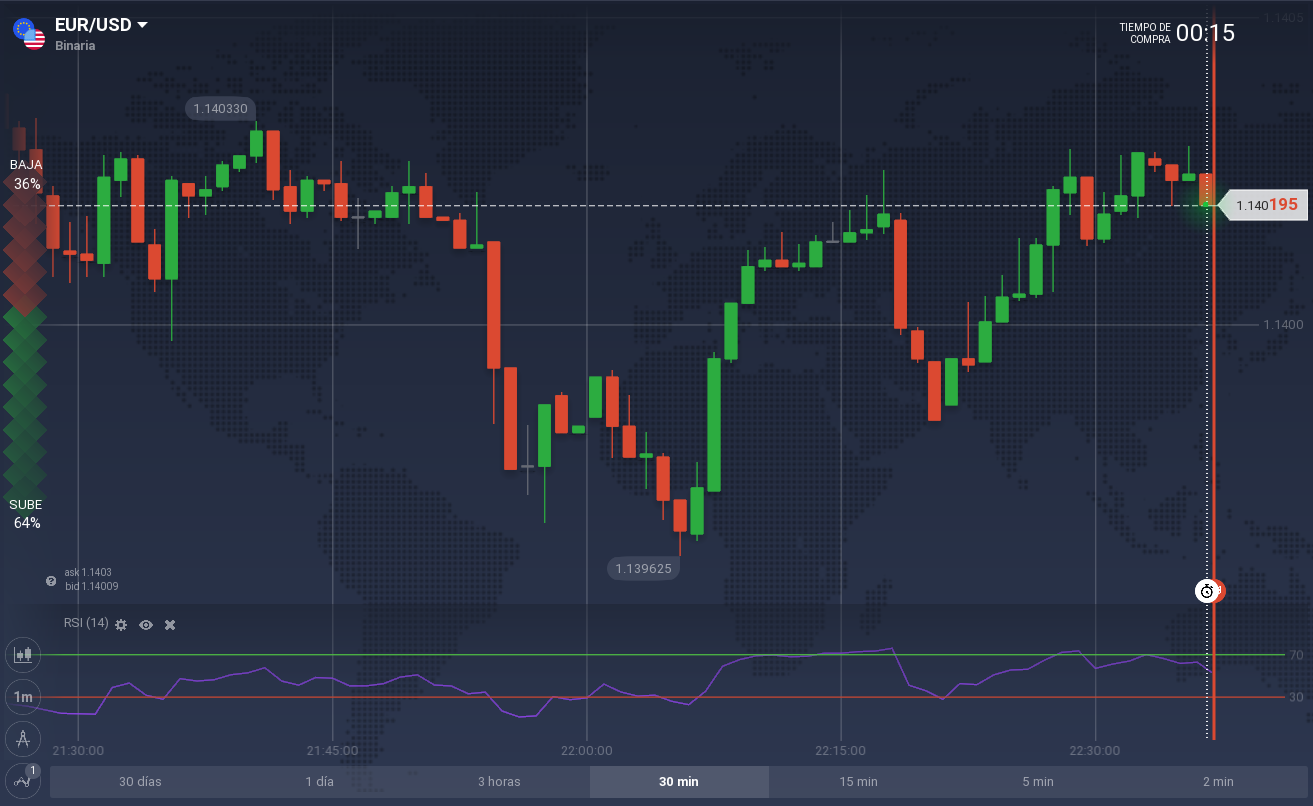
Task: Click the low price label 1.139625
Action: click(643, 569)
